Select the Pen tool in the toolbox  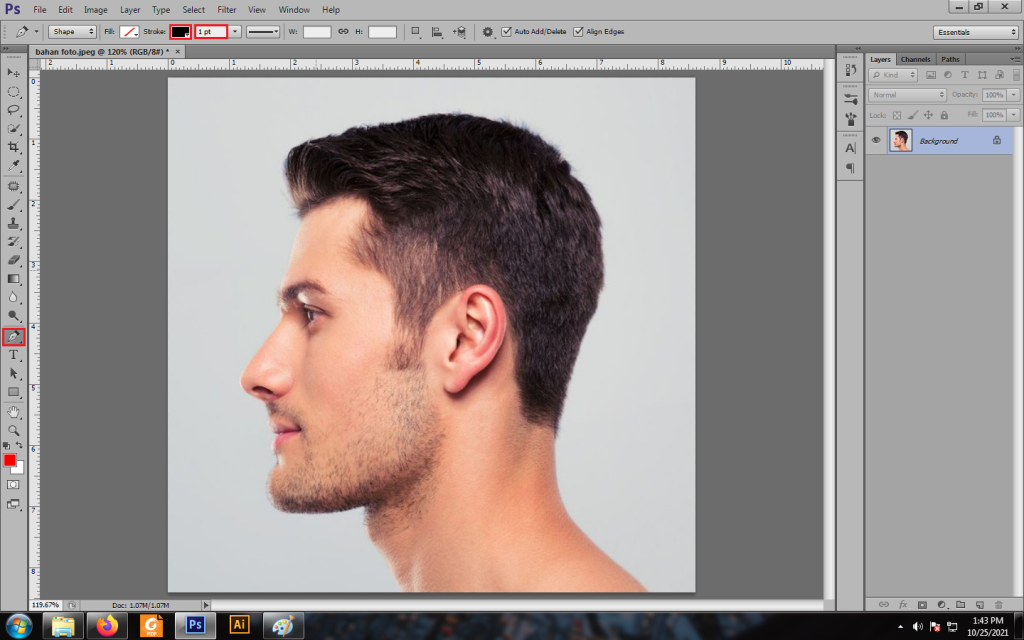pyautogui.click(x=14, y=337)
